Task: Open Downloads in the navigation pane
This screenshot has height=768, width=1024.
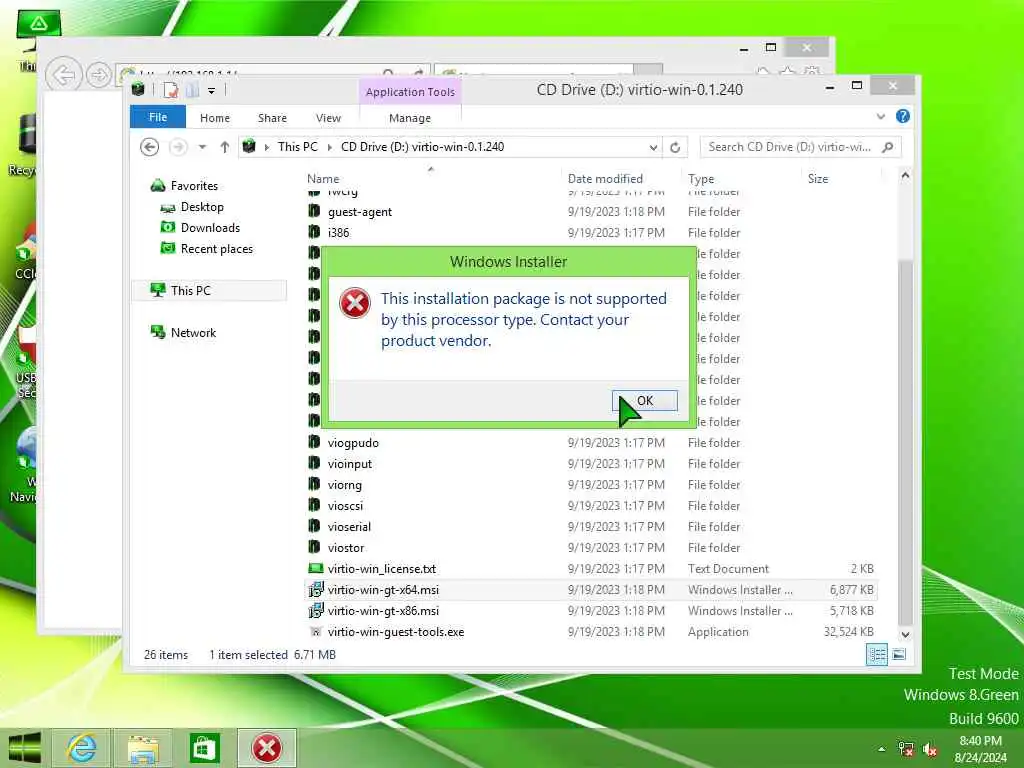Action: click(210, 228)
